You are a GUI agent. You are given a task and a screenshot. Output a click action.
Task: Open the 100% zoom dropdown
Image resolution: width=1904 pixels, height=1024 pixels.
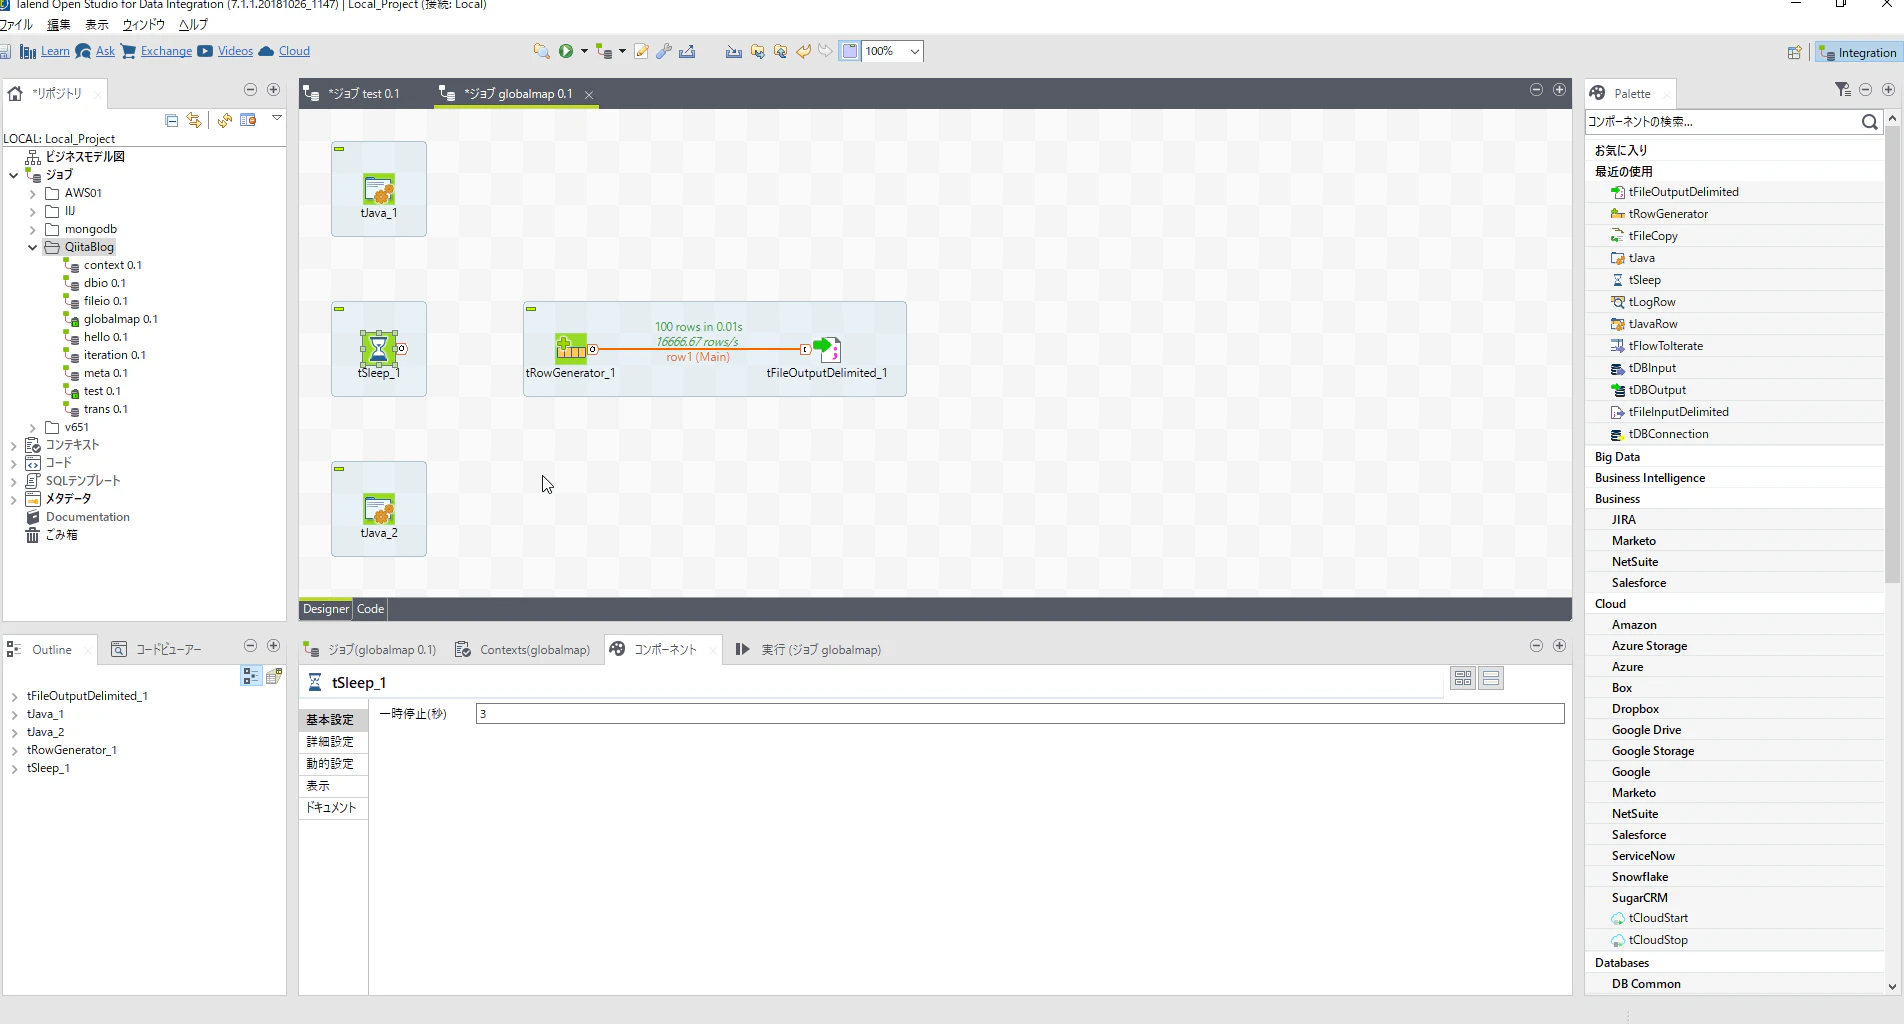[x=914, y=51]
